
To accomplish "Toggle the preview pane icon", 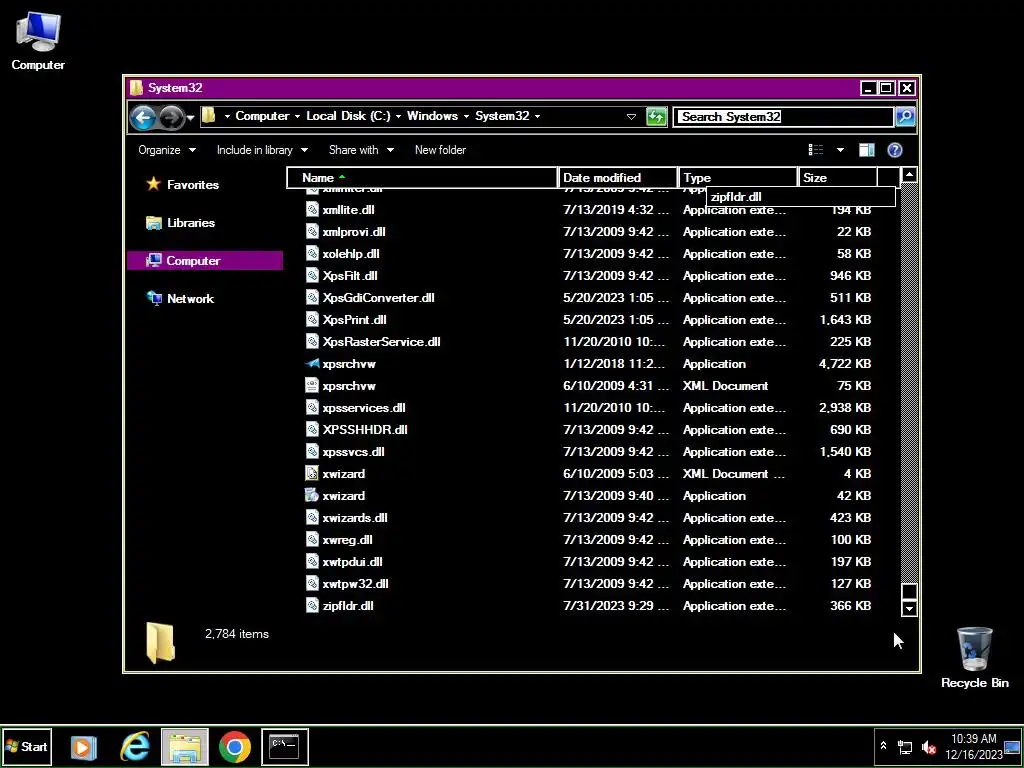I will tap(867, 150).
